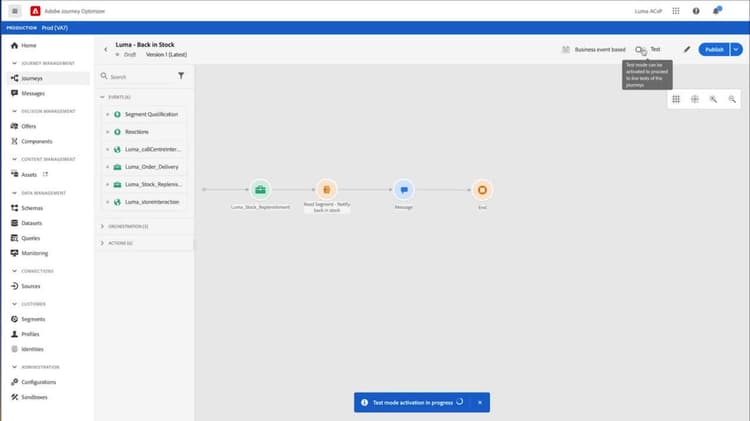The image size is (750, 421).
Task: Collapse the Journey Management sidebar section
Action: click(x=14, y=63)
